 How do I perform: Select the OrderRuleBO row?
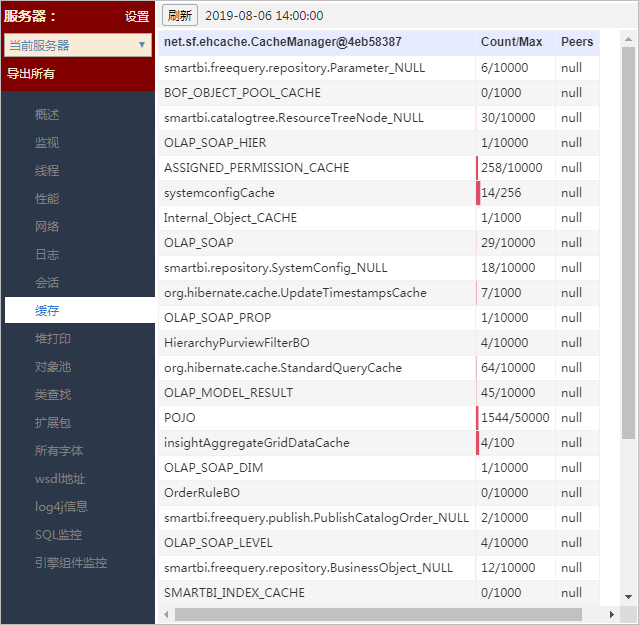[379, 493]
